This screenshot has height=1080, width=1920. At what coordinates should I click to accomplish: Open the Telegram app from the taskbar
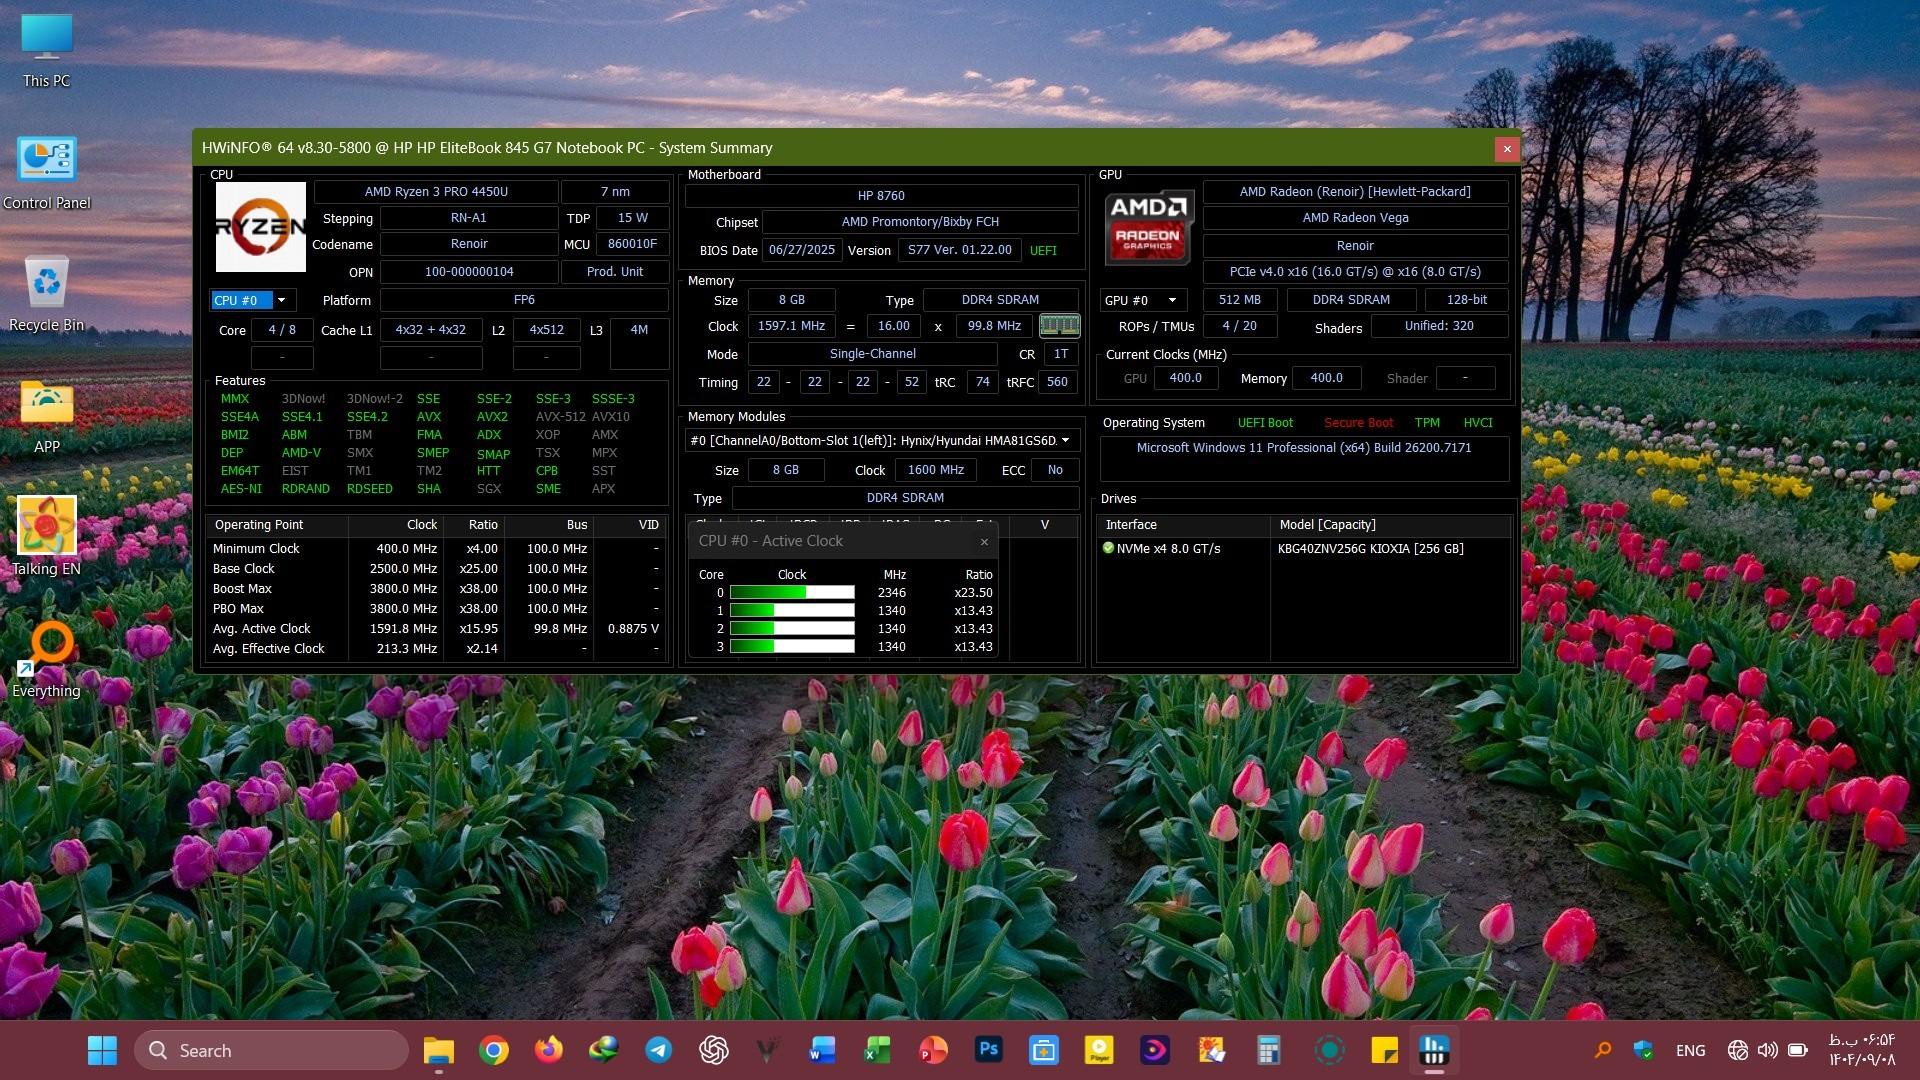(x=658, y=1050)
